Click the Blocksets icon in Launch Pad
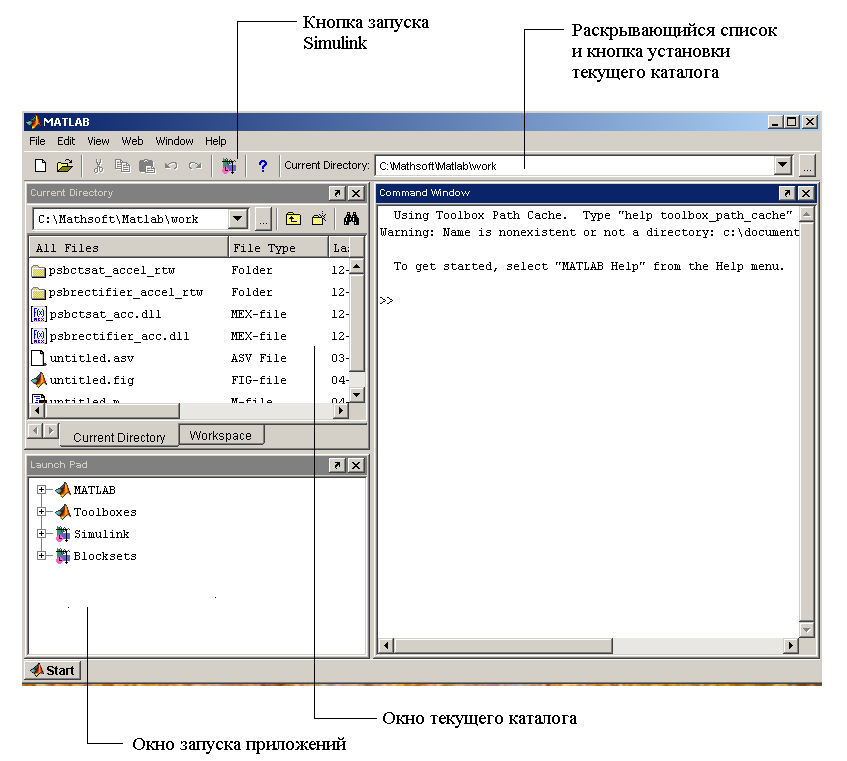The image size is (847, 761). pos(63,556)
